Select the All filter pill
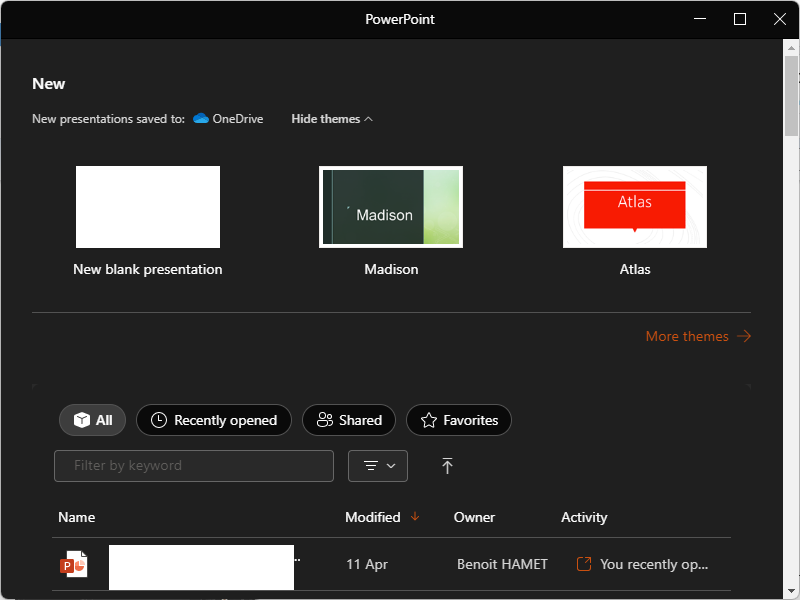This screenshot has height=600, width=800. [x=93, y=420]
